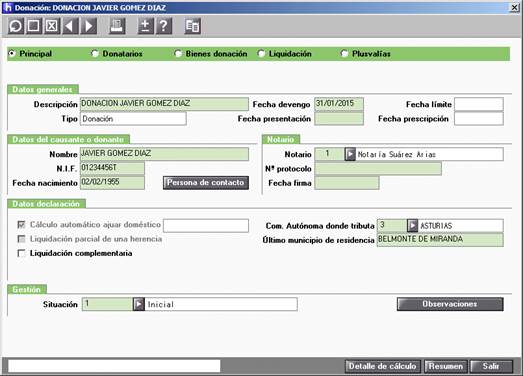The width and height of the screenshot is (523, 376).
Task: Click the ajuar doméstico amount field
Action: tap(206, 226)
